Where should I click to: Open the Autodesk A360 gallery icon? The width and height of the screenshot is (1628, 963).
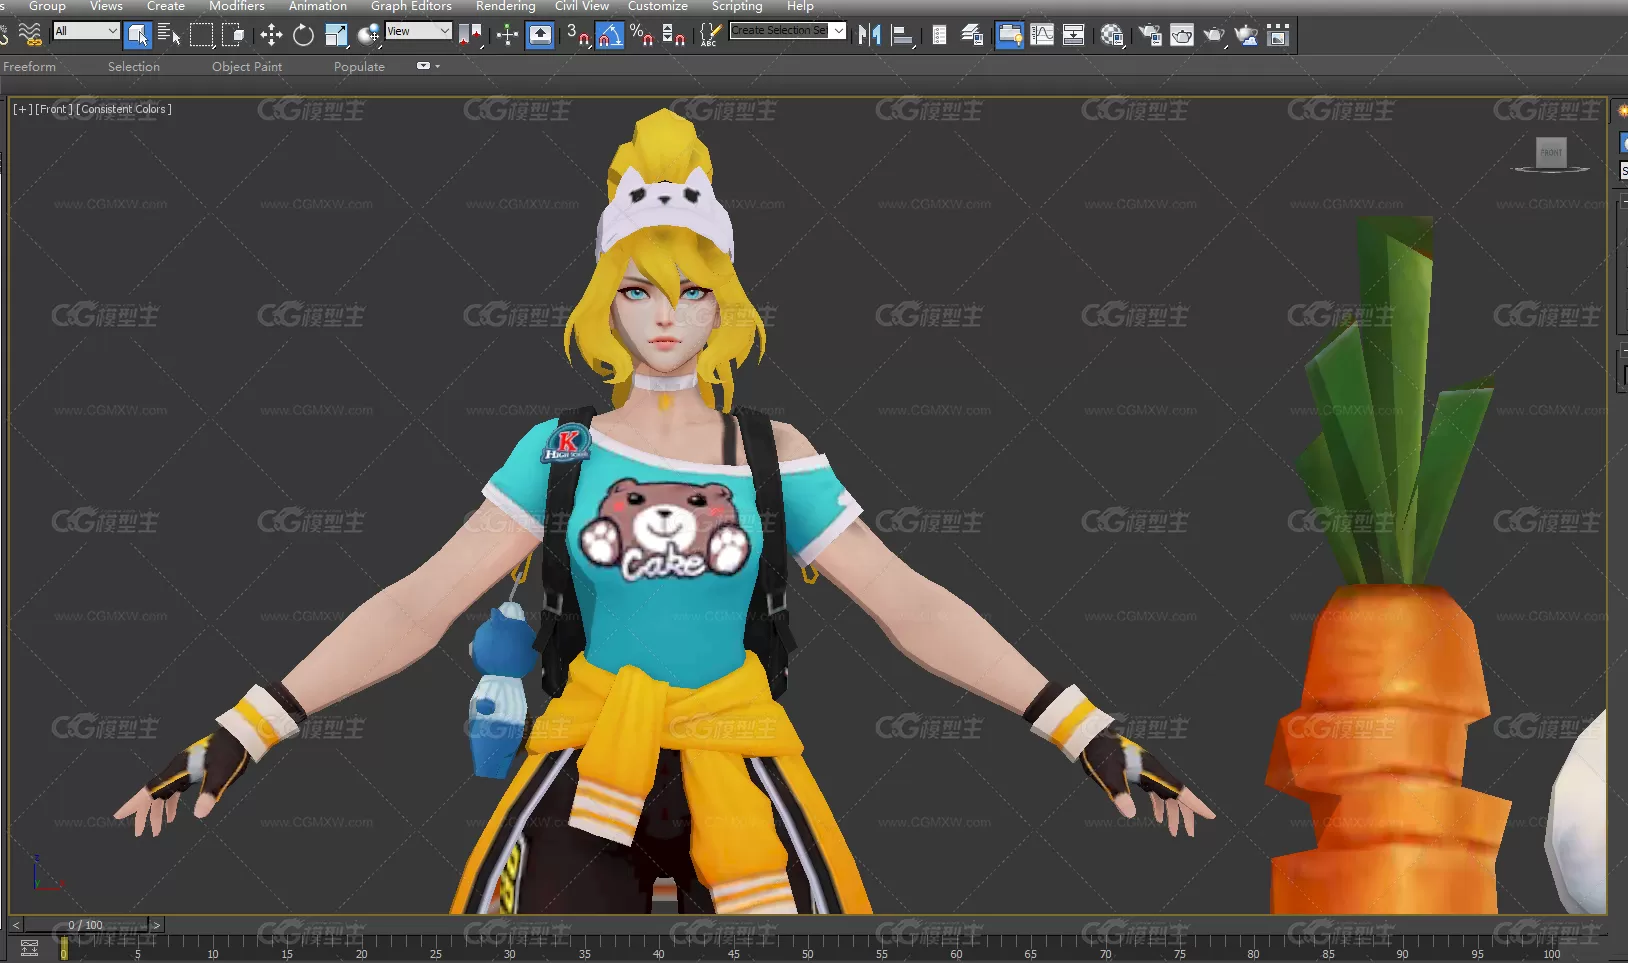(1278, 36)
